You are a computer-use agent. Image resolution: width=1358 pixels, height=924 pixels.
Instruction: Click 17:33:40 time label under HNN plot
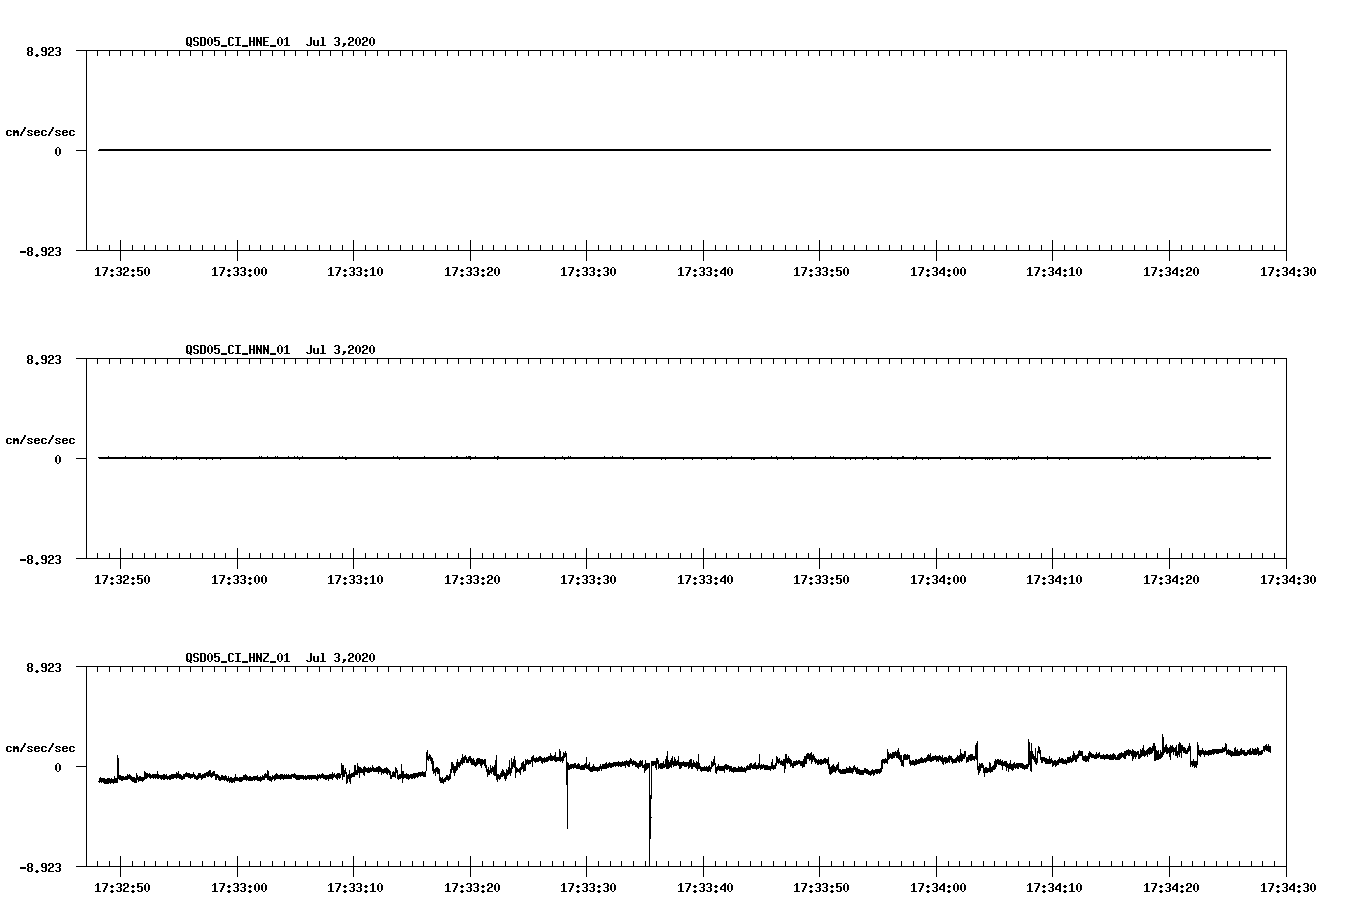(705, 579)
